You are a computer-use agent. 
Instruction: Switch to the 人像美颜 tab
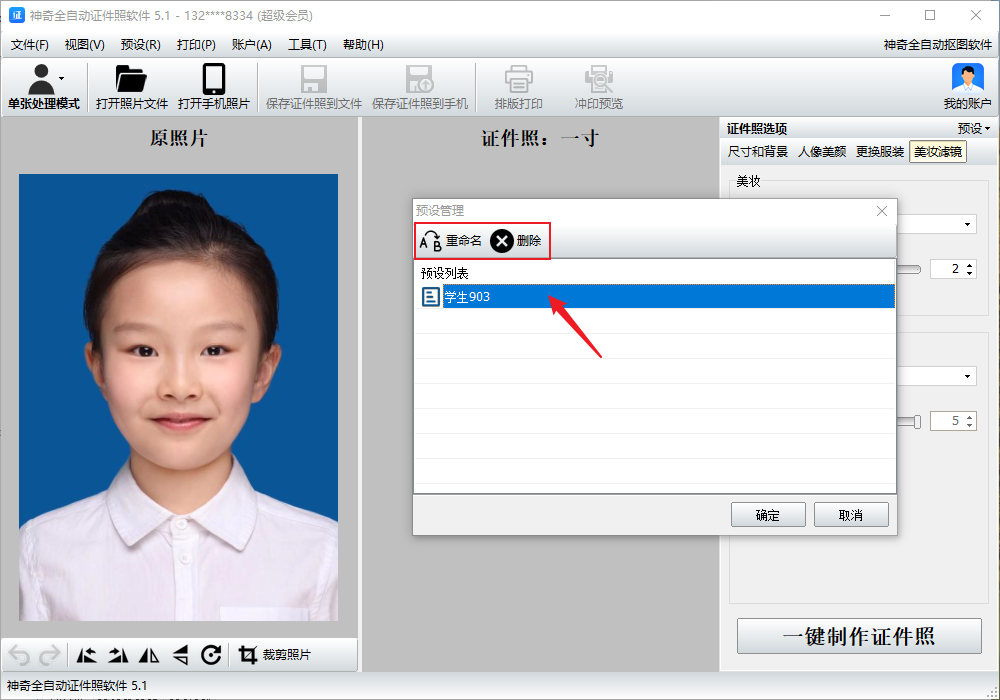coord(822,152)
